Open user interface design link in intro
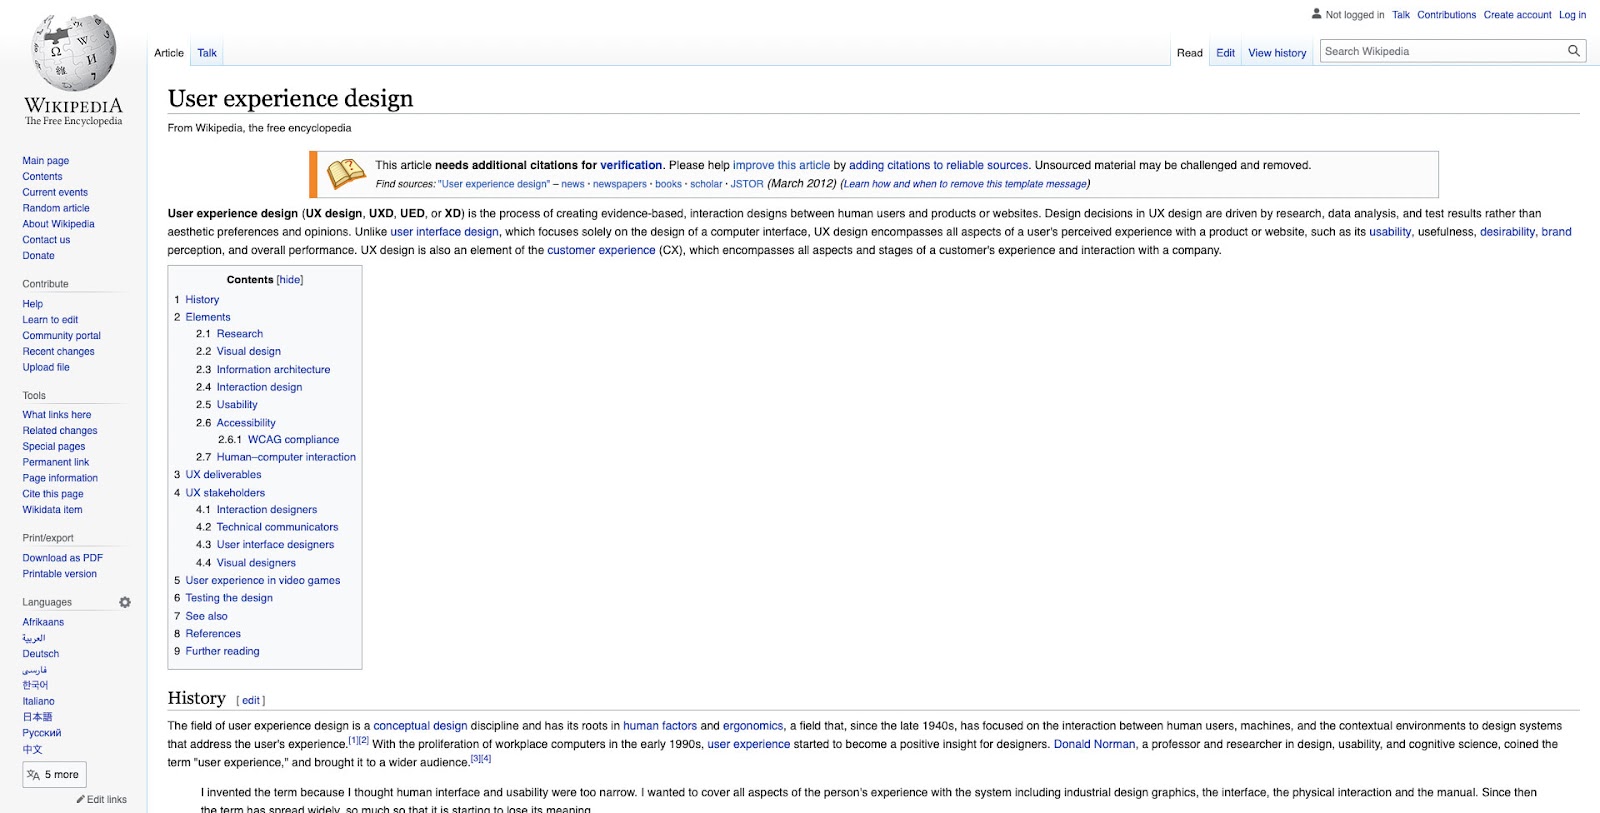 click(444, 232)
